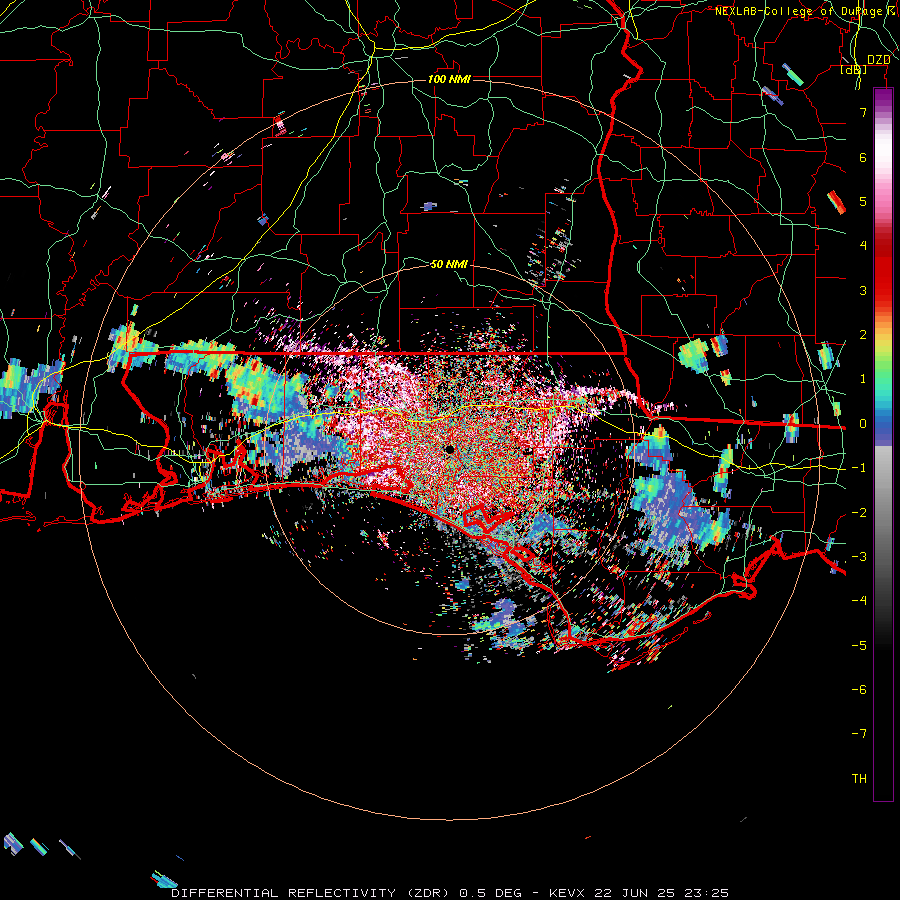Click the 6 value on the color scale
Screen dimensions: 900x900
(x=863, y=157)
